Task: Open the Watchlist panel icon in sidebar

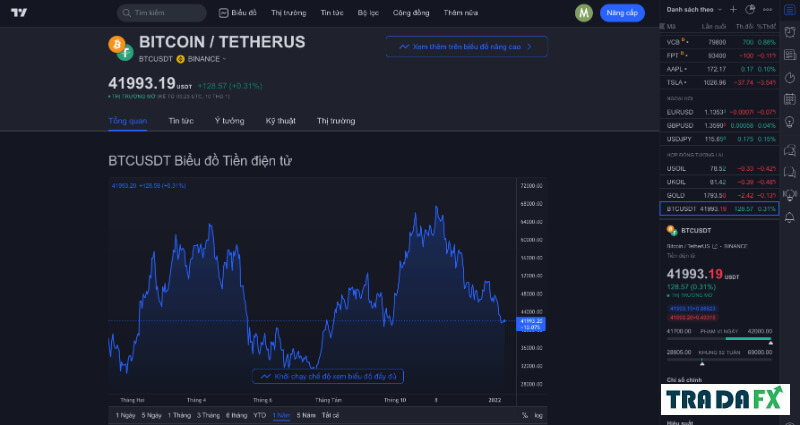Action: 789,10
